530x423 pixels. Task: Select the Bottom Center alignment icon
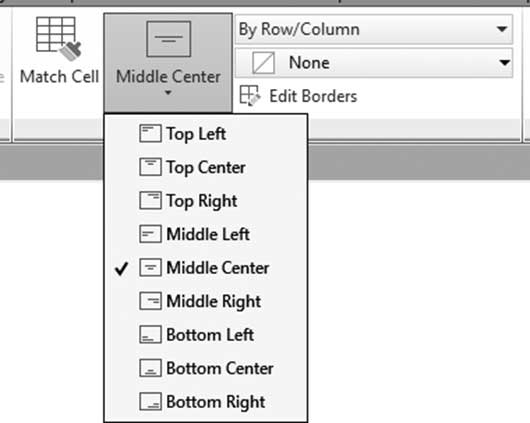coord(150,368)
